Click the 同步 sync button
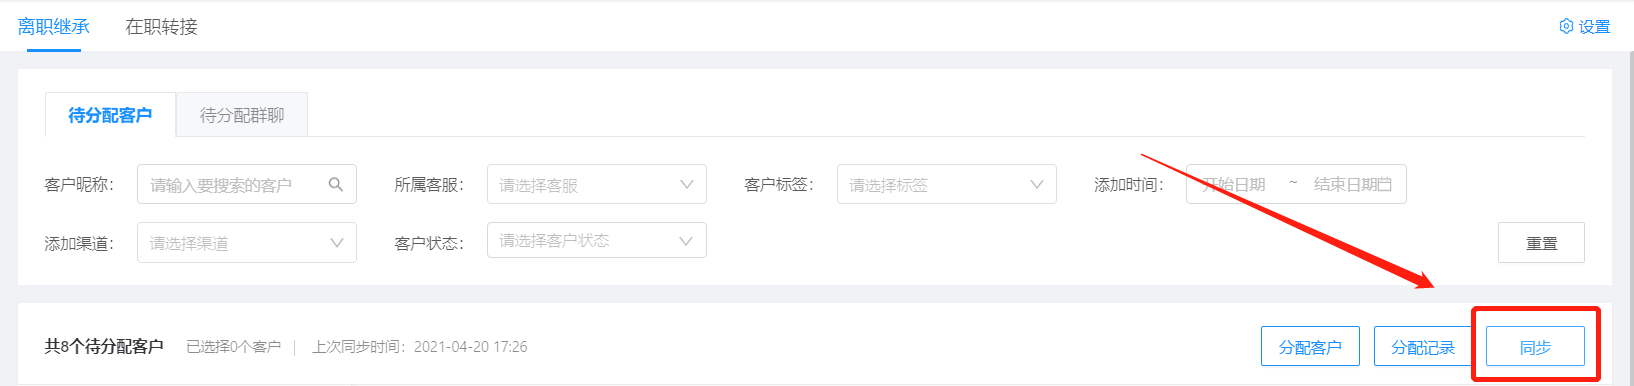 point(1535,347)
